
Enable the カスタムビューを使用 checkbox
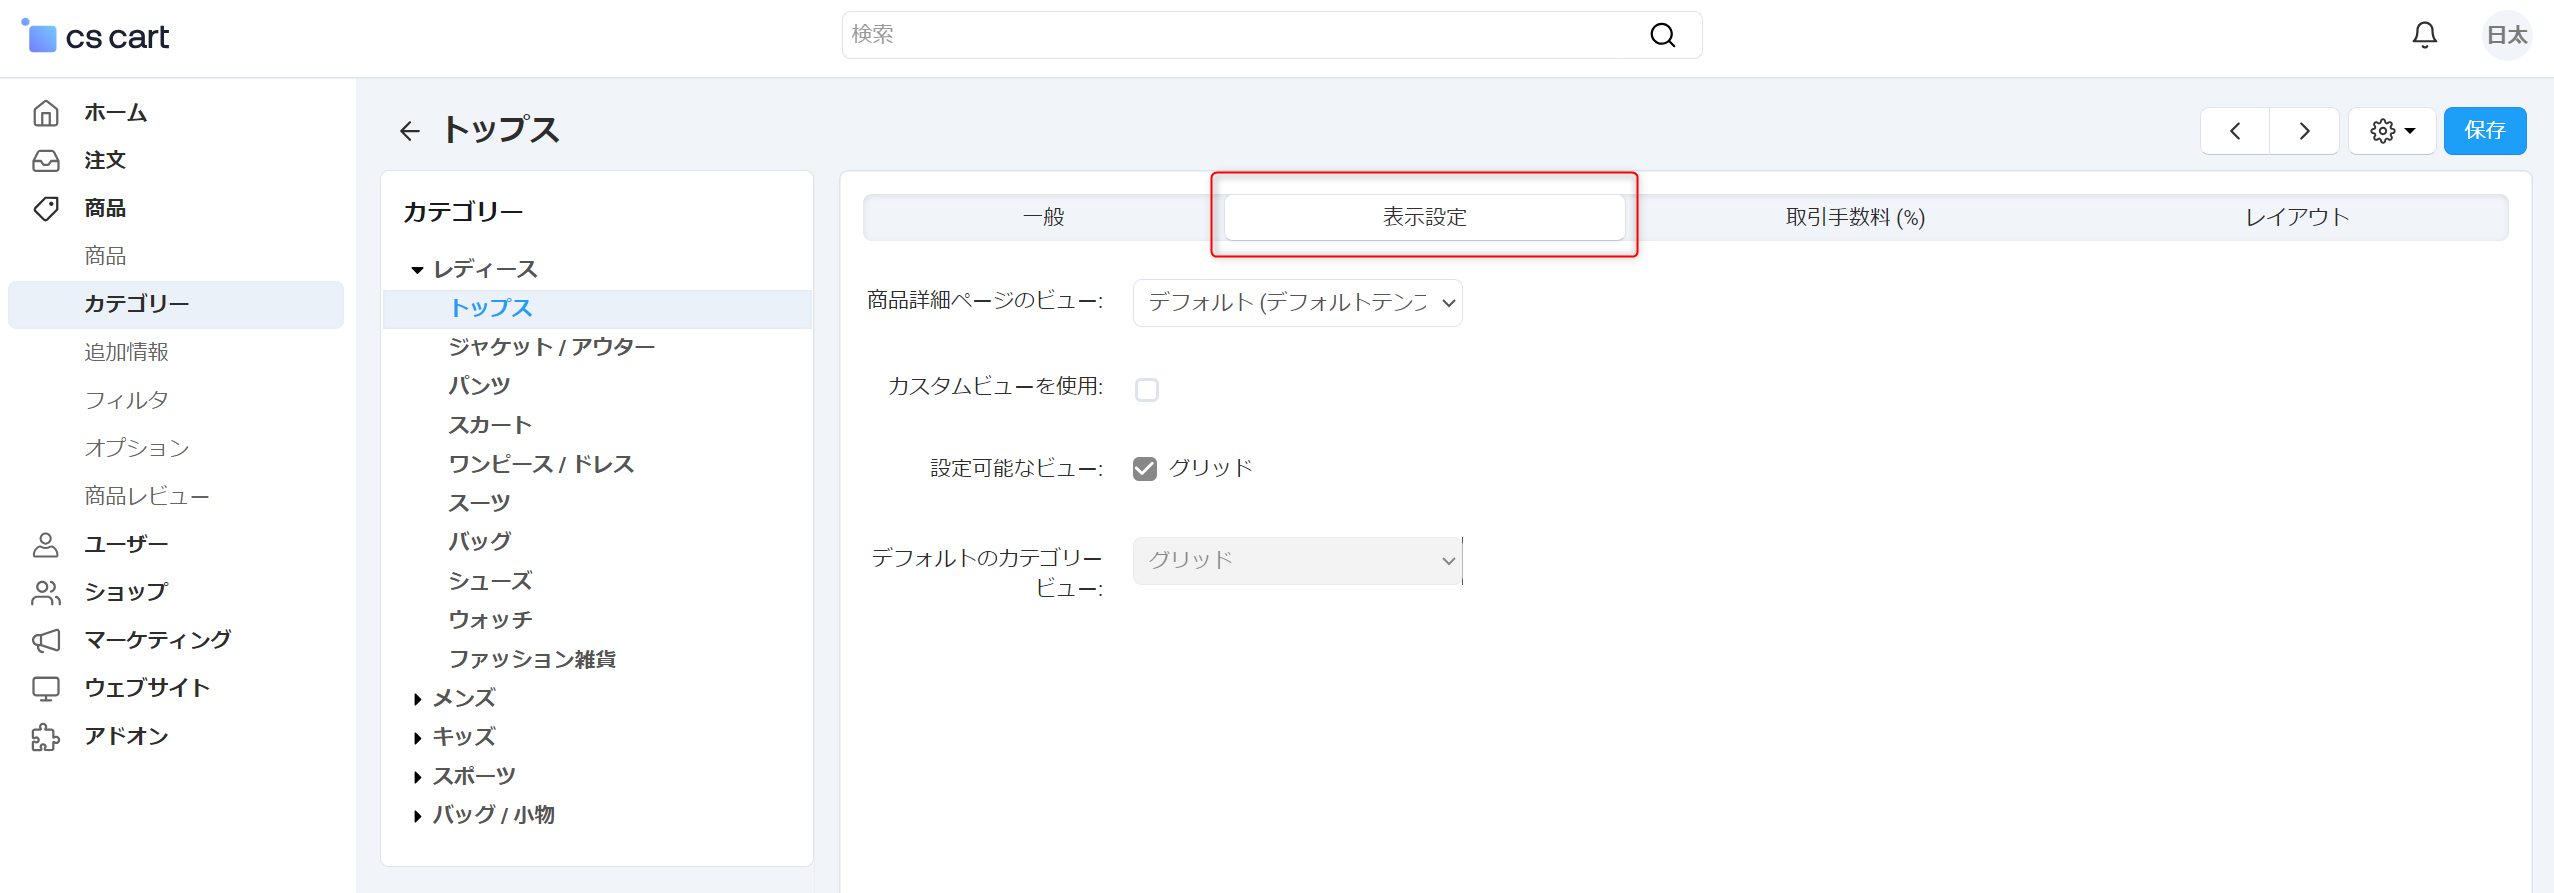tap(1147, 389)
